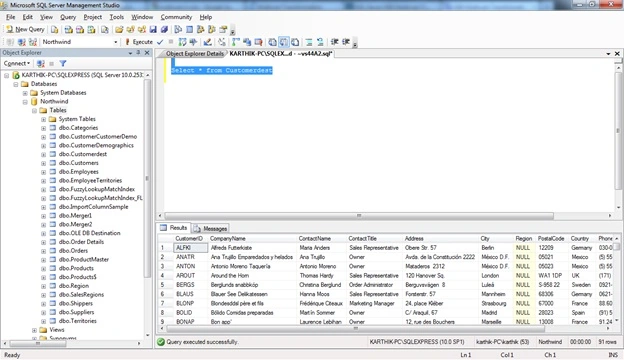Open the Connect dropdown in Object Explorer
Image resolution: width=624 pixels, height=360 pixels.
(17, 63)
